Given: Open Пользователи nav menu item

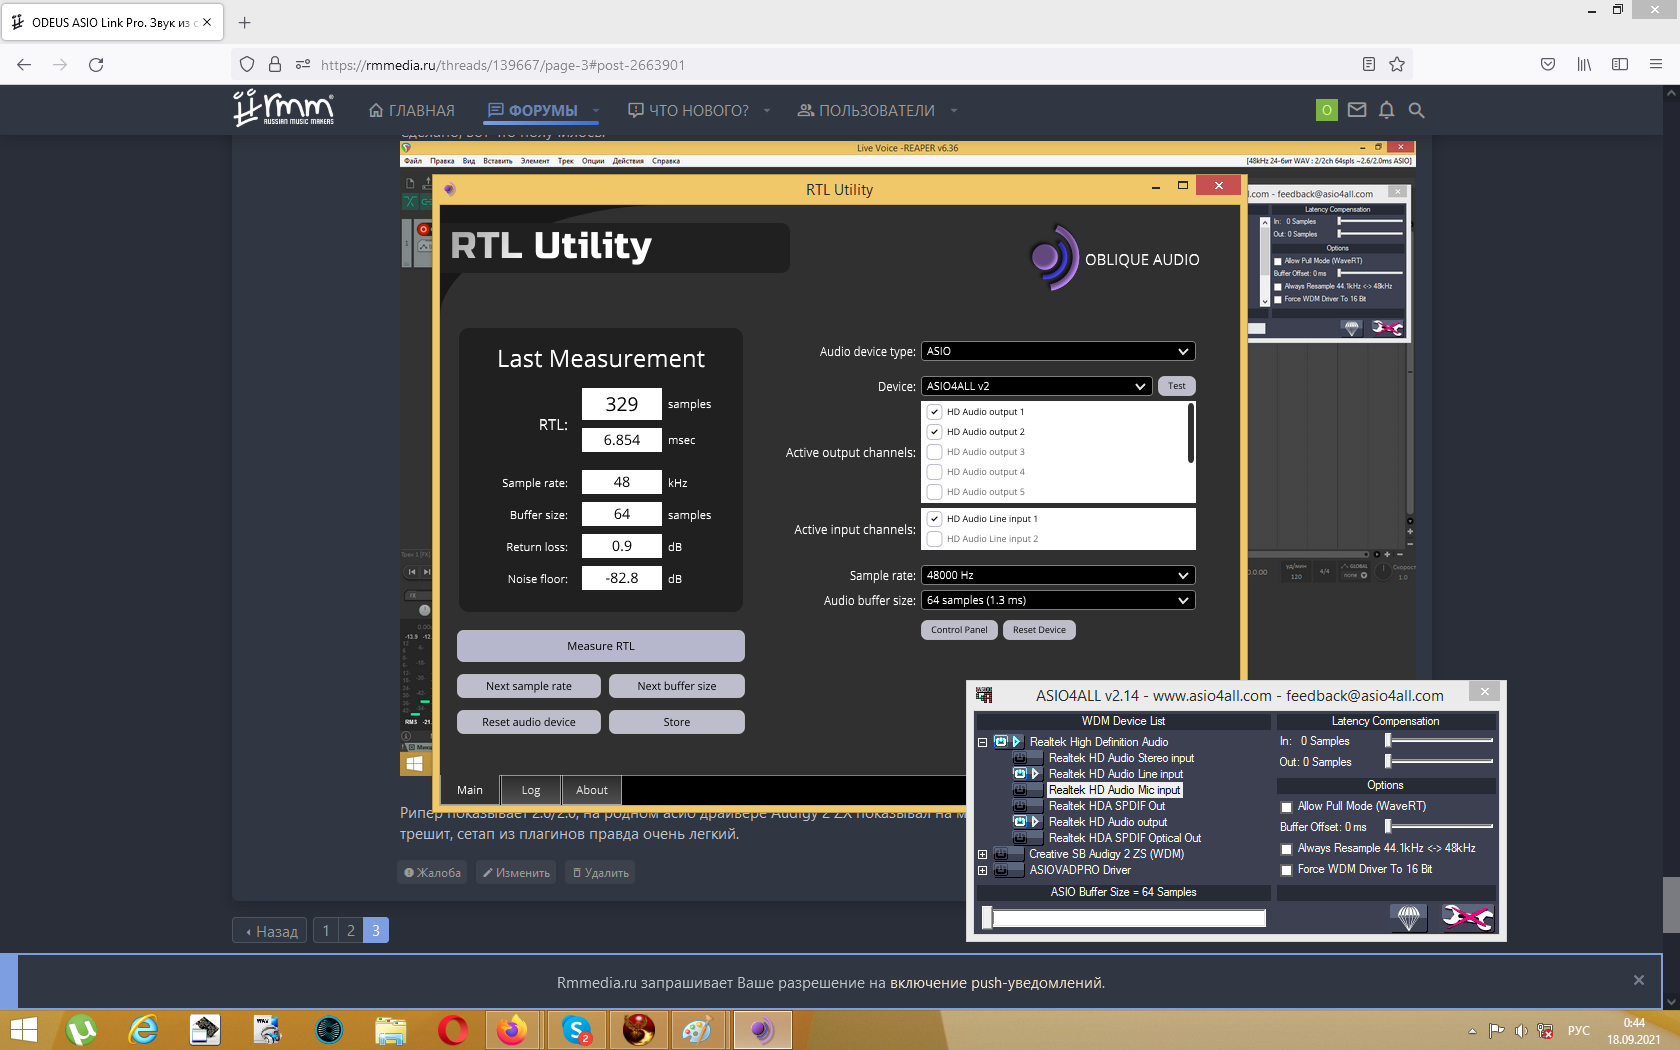Looking at the screenshot, I should [866, 110].
